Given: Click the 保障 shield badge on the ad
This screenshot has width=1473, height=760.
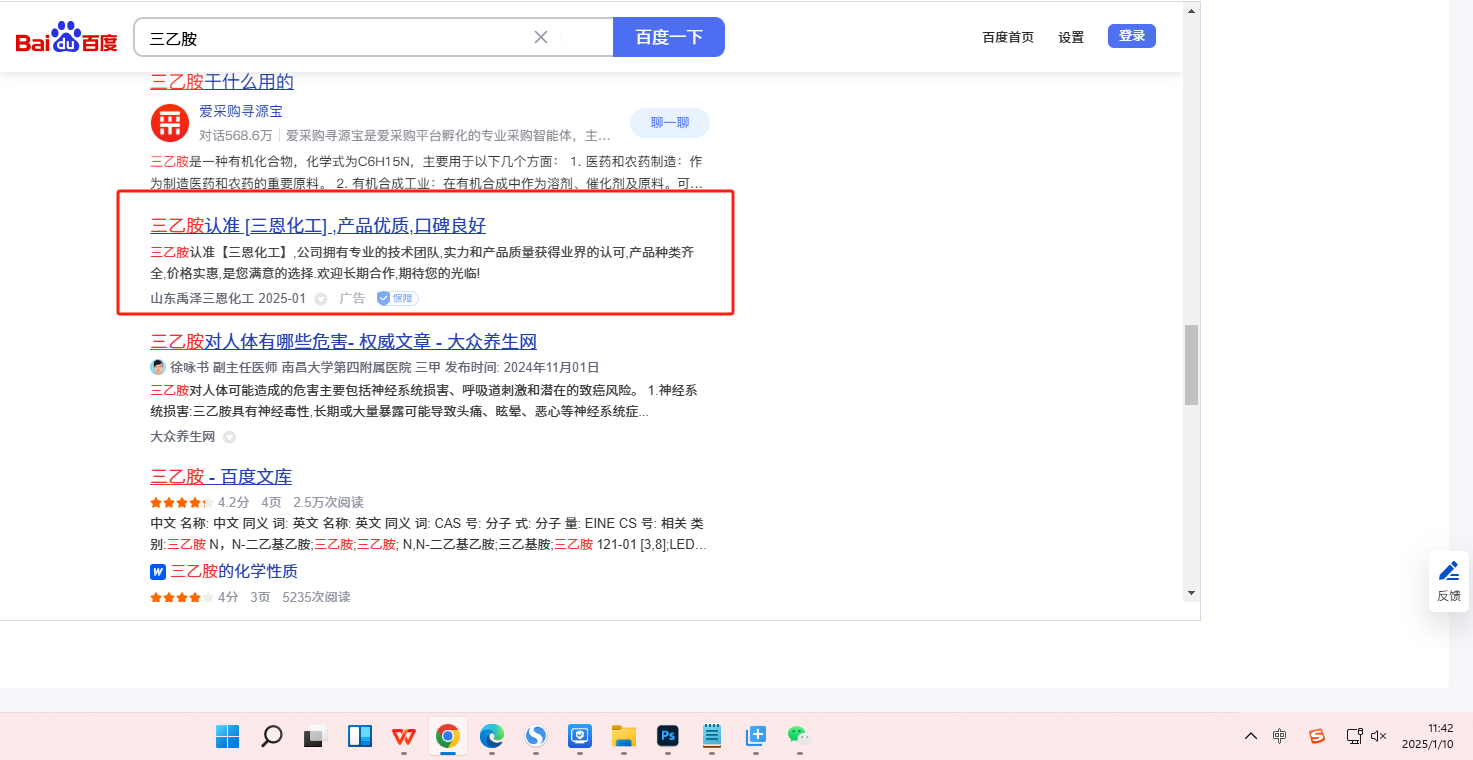Looking at the screenshot, I should [397, 298].
